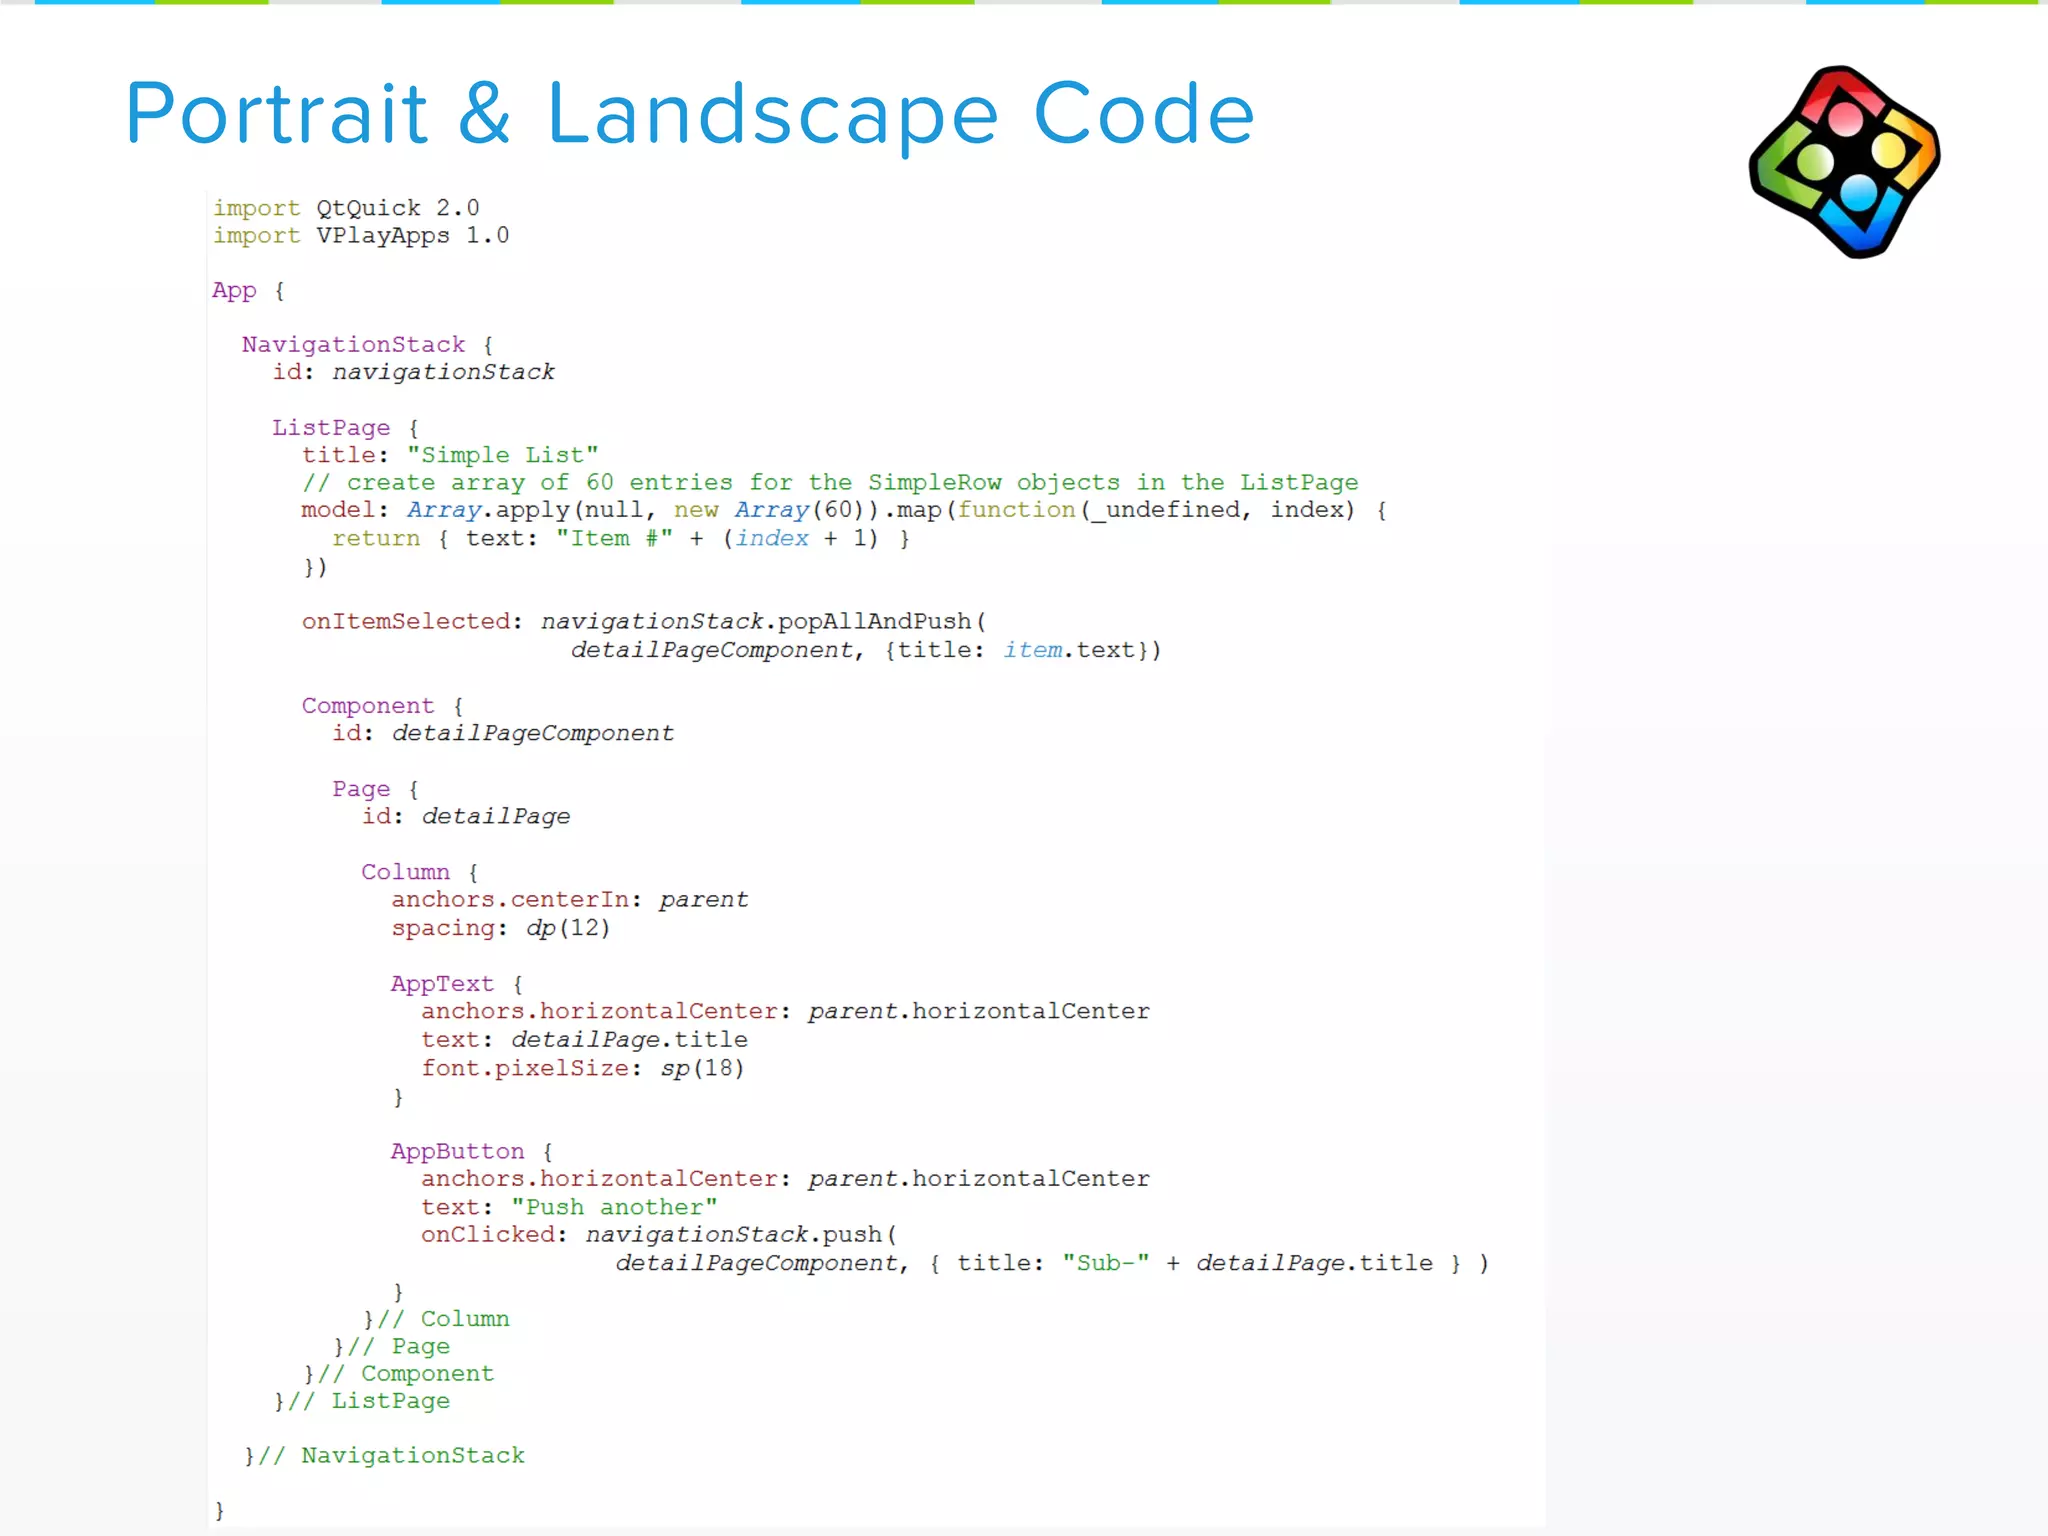Select the line "import VPlayApps 1.0"

[361, 236]
